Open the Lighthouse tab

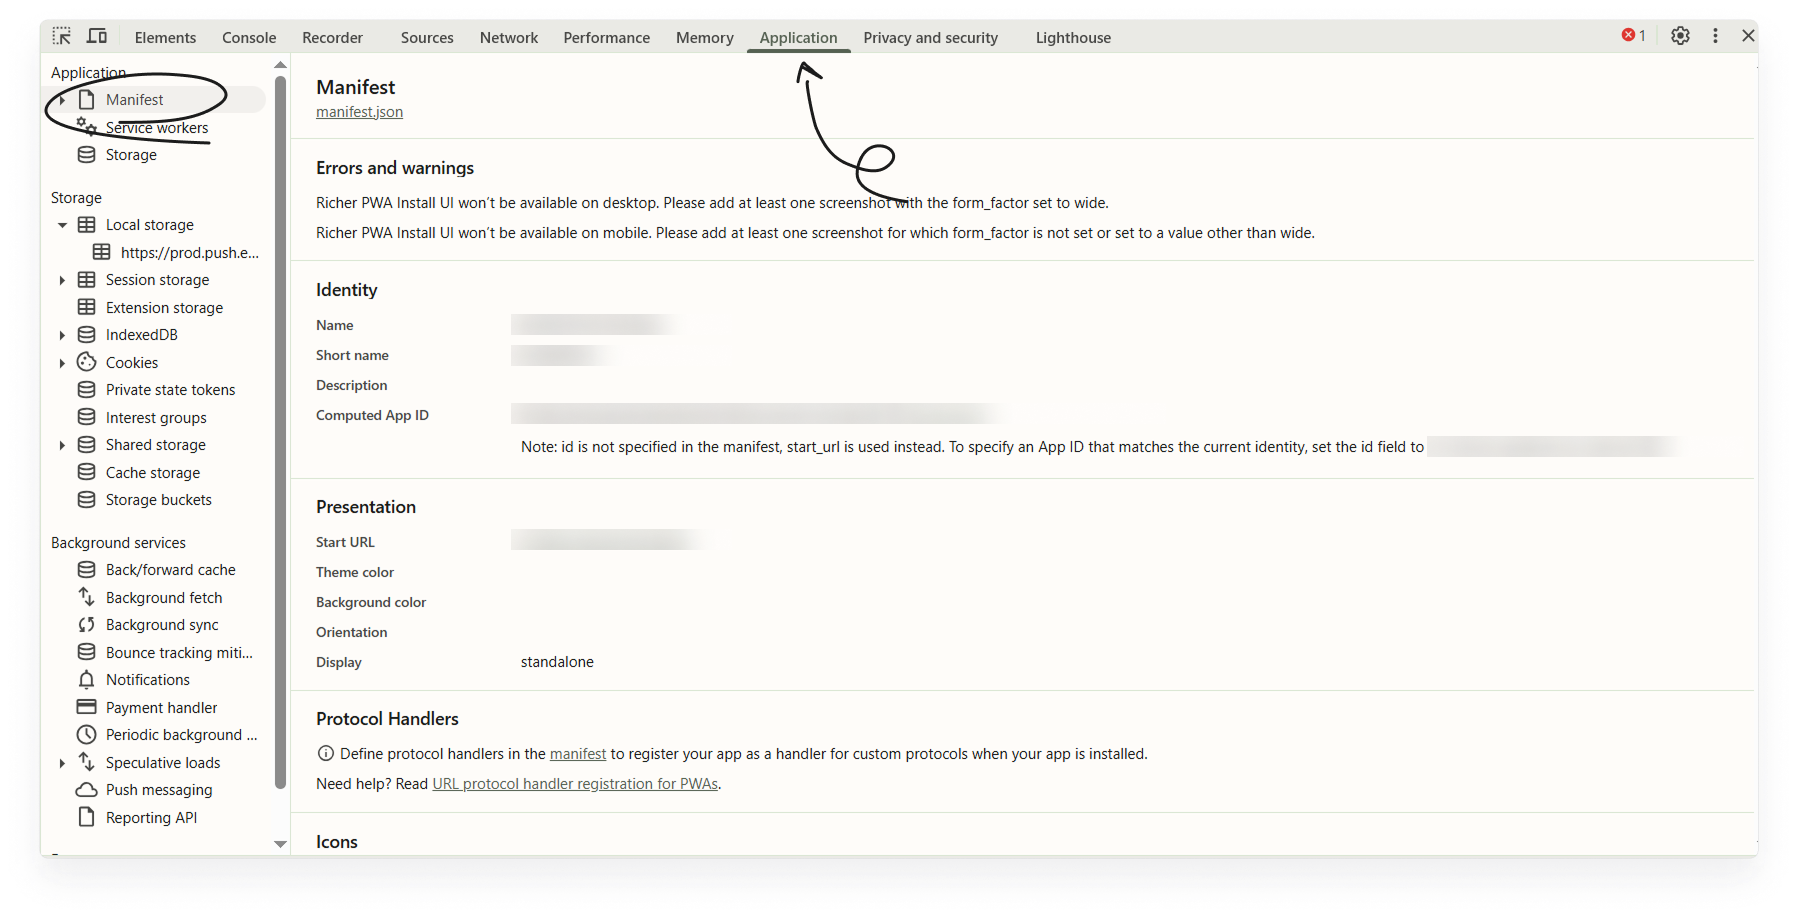[x=1073, y=38]
